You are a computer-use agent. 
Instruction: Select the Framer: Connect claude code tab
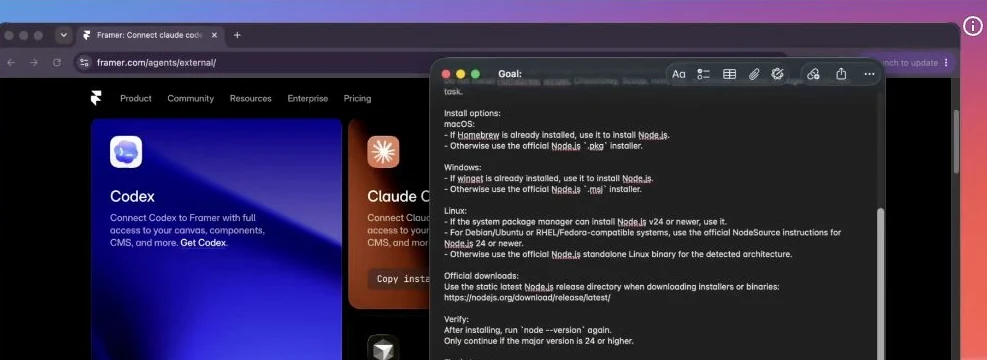[150, 35]
